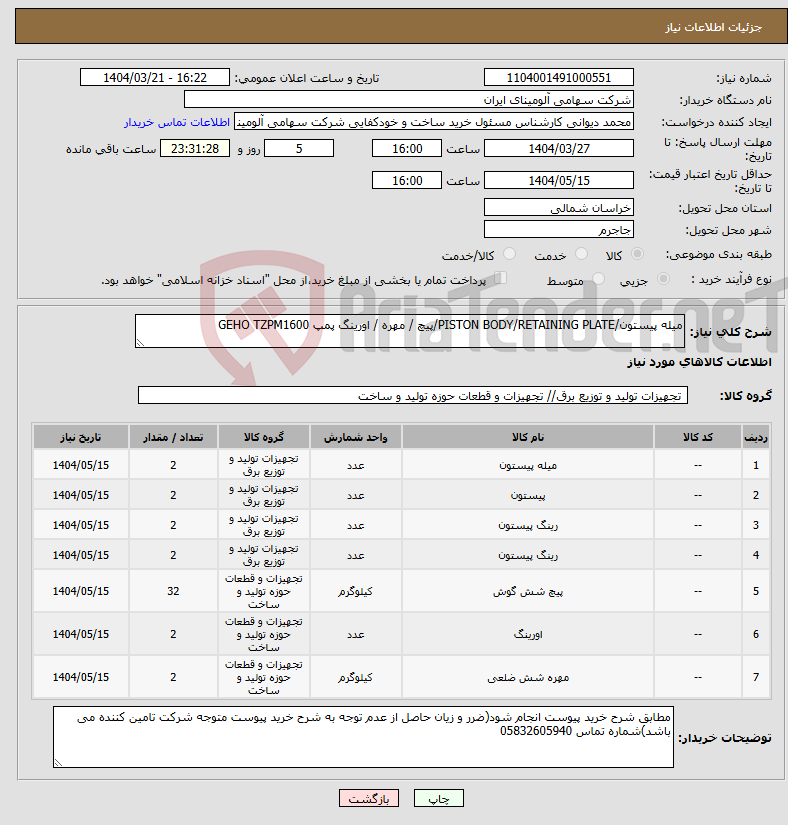The height and width of the screenshot is (825, 788).
Task: Select the جزیی purchase type radio
Action: tap(663, 279)
